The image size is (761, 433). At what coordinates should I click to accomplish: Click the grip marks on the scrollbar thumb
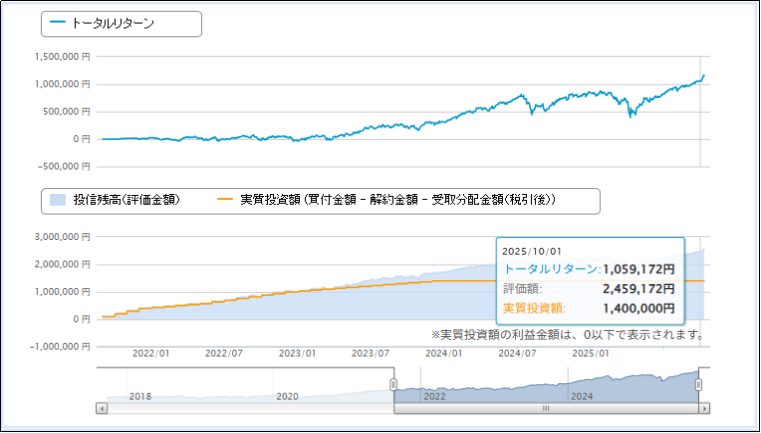(546, 408)
